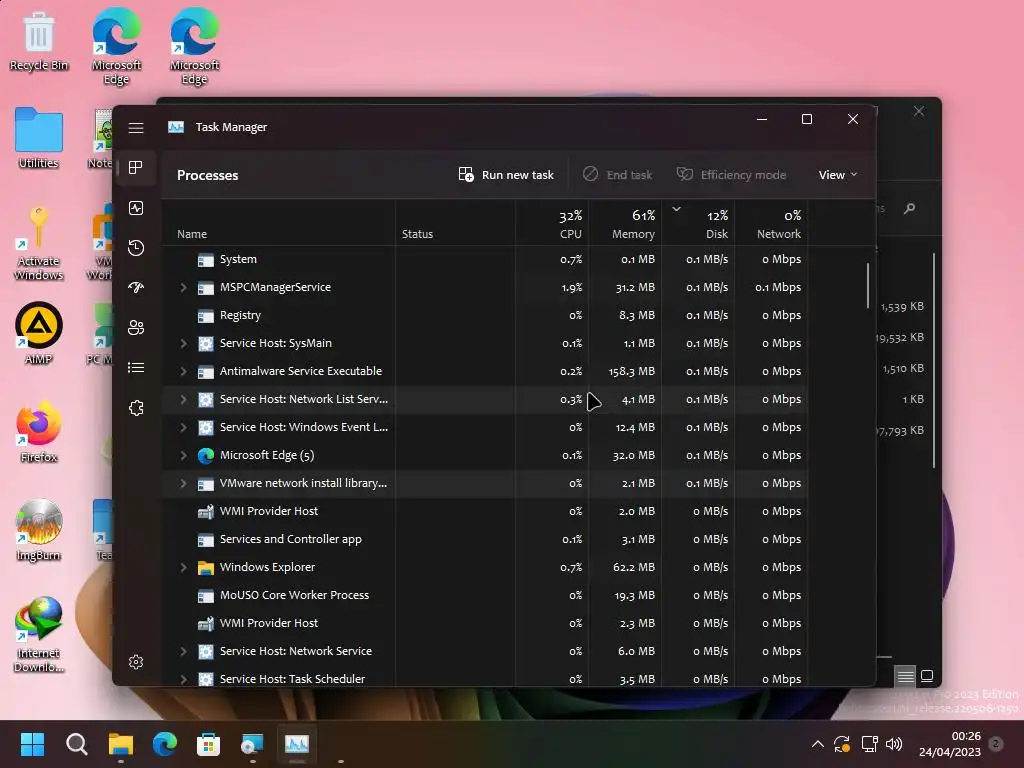Open the App history sidebar icon
This screenshot has height=768, width=1024.
[136, 248]
